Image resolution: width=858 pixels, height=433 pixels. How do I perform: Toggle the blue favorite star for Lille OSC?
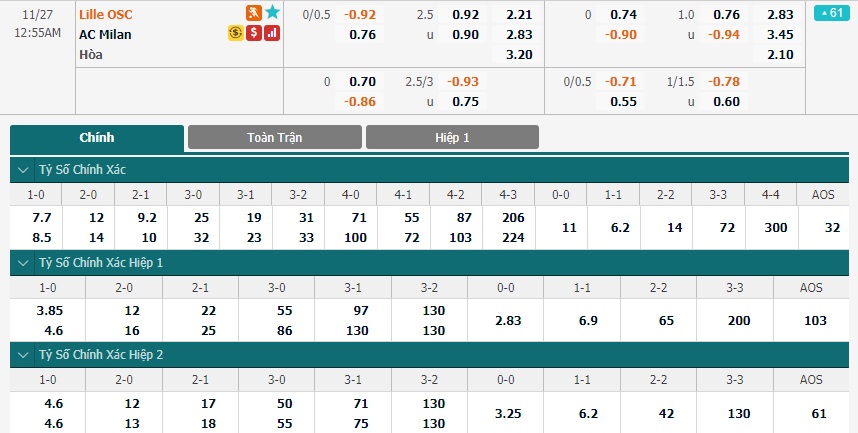point(273,13)
